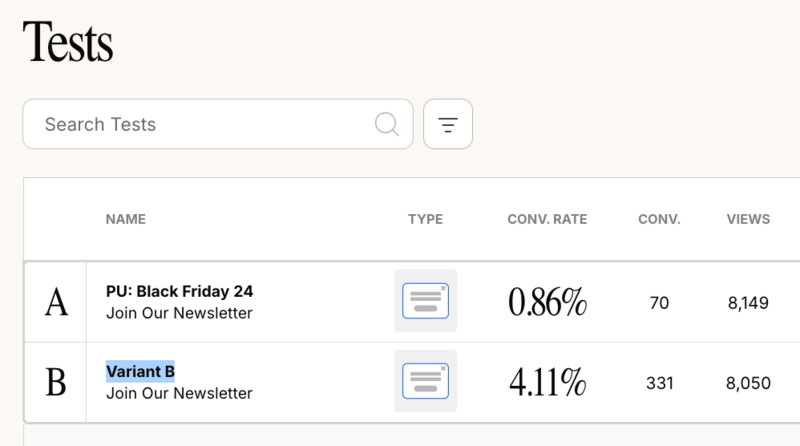Click the 0.86% conversion rate value

coord(547,302)
